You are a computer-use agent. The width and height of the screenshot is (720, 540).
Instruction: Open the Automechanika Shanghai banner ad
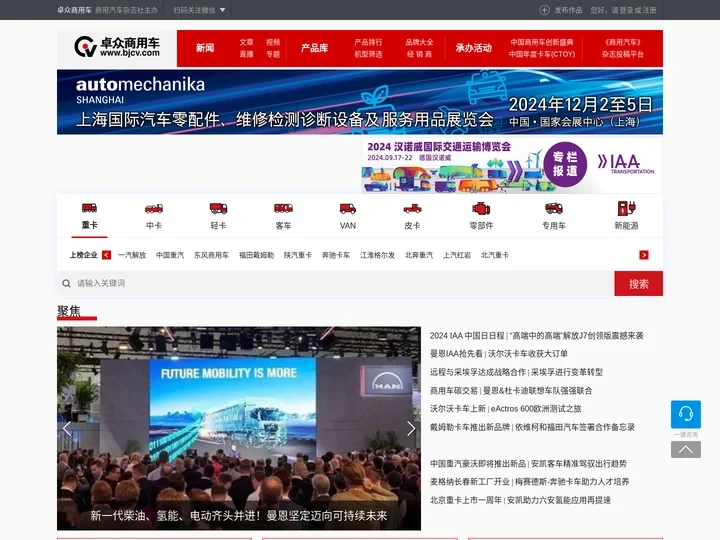tap(360, 102)
